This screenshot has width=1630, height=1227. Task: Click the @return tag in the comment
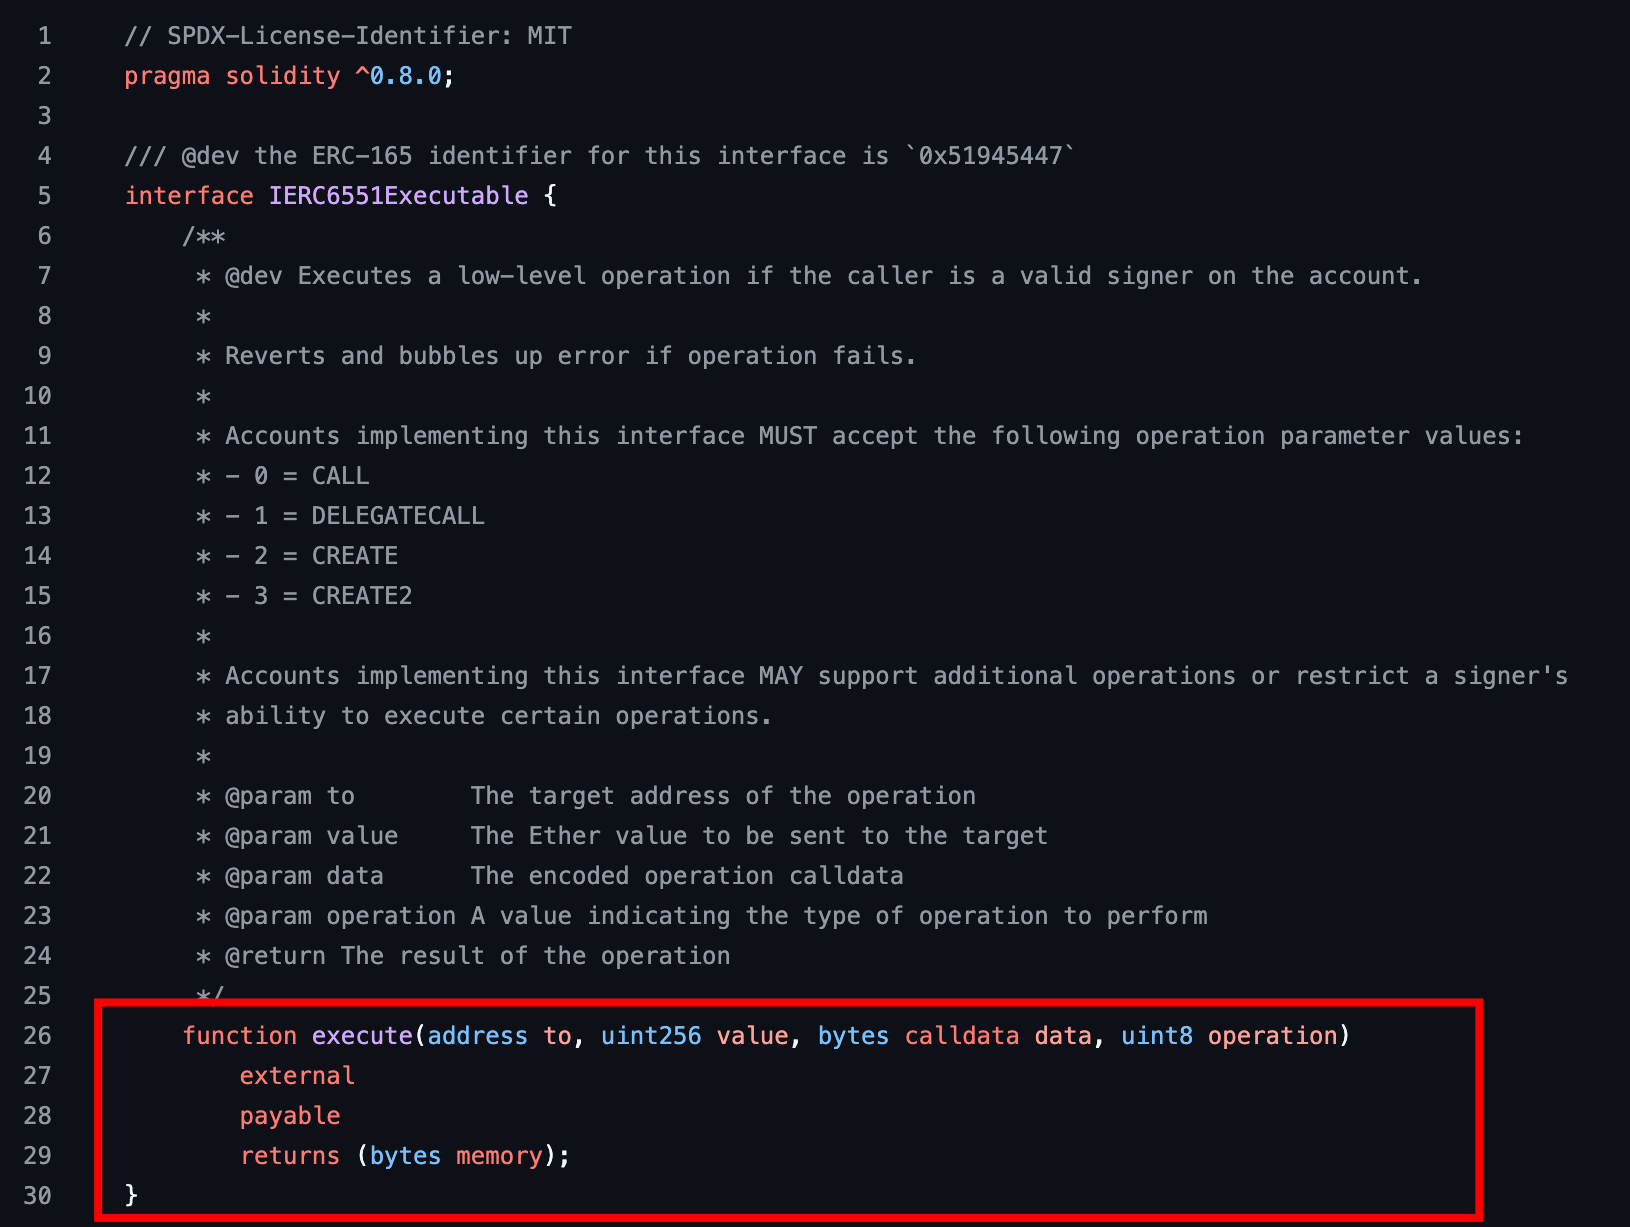[275, 956]
